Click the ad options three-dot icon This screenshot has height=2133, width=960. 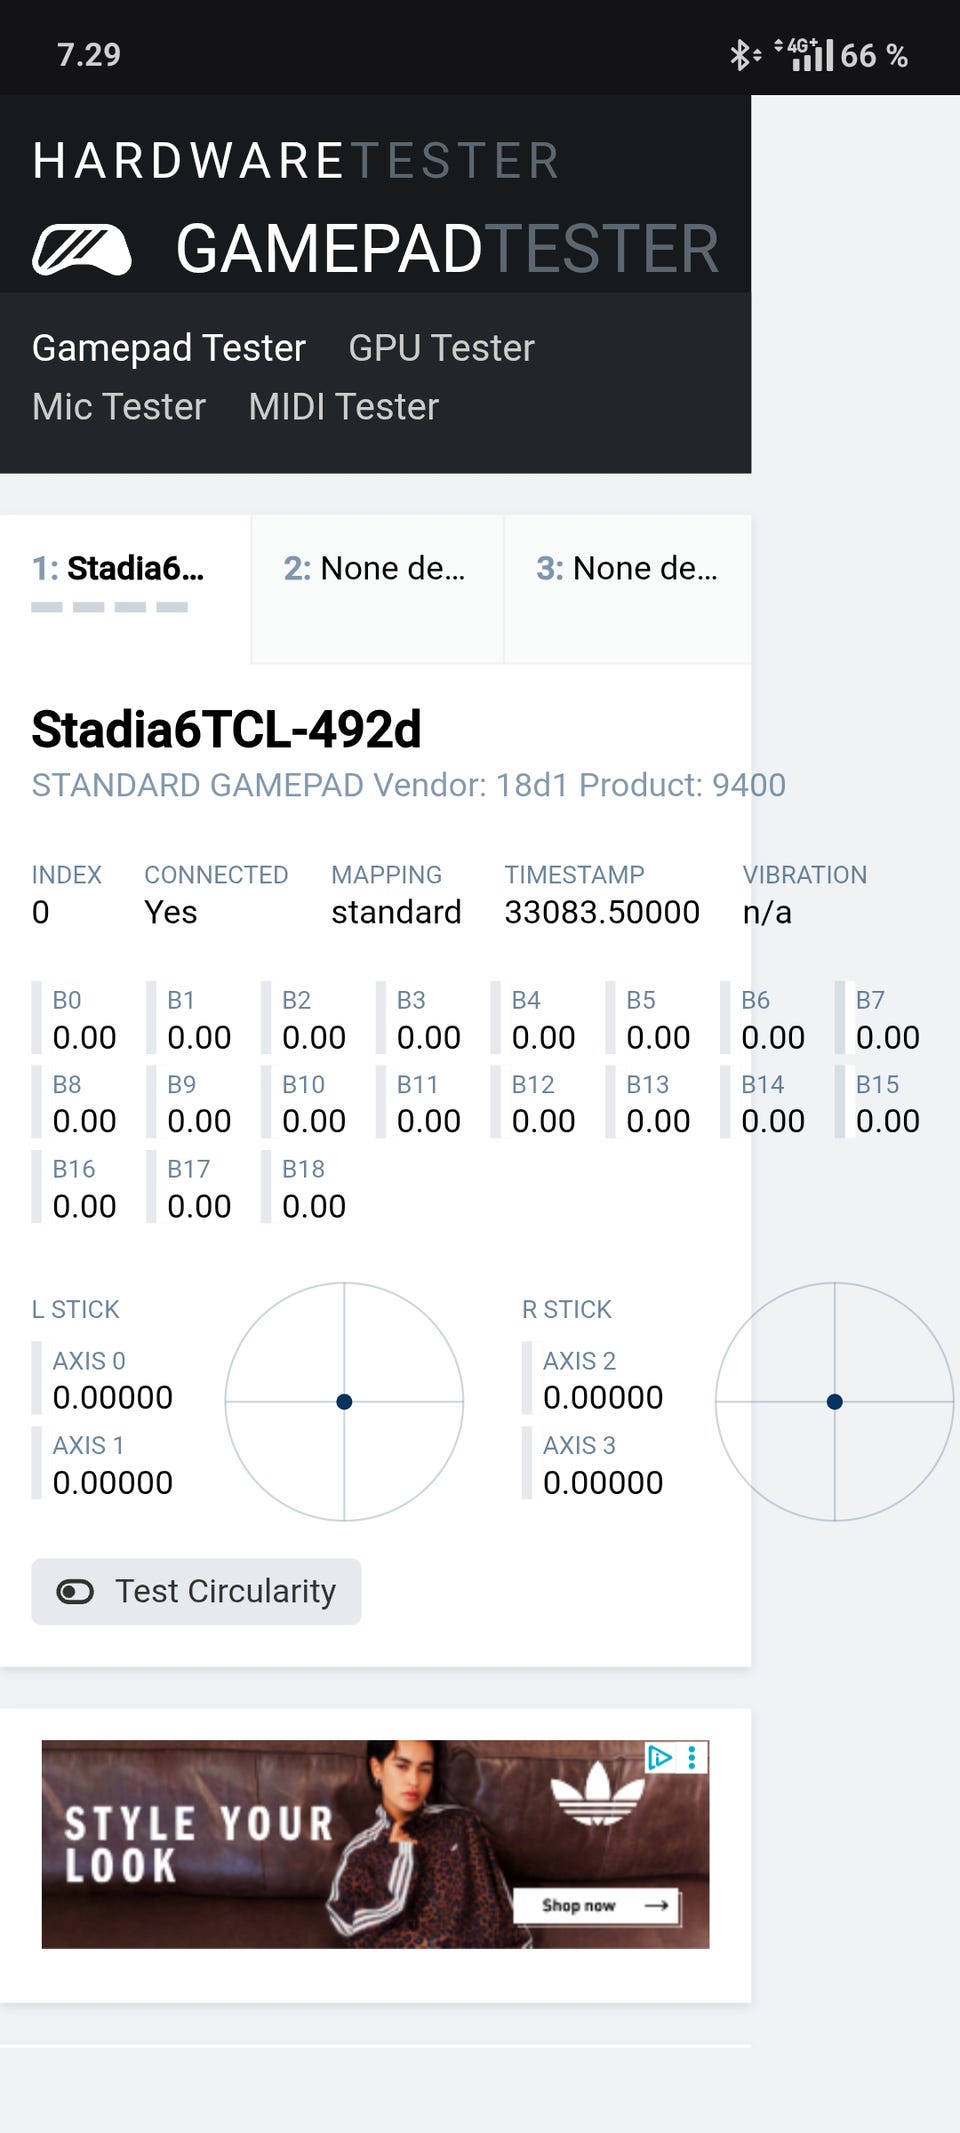(x=692, y=1757)
